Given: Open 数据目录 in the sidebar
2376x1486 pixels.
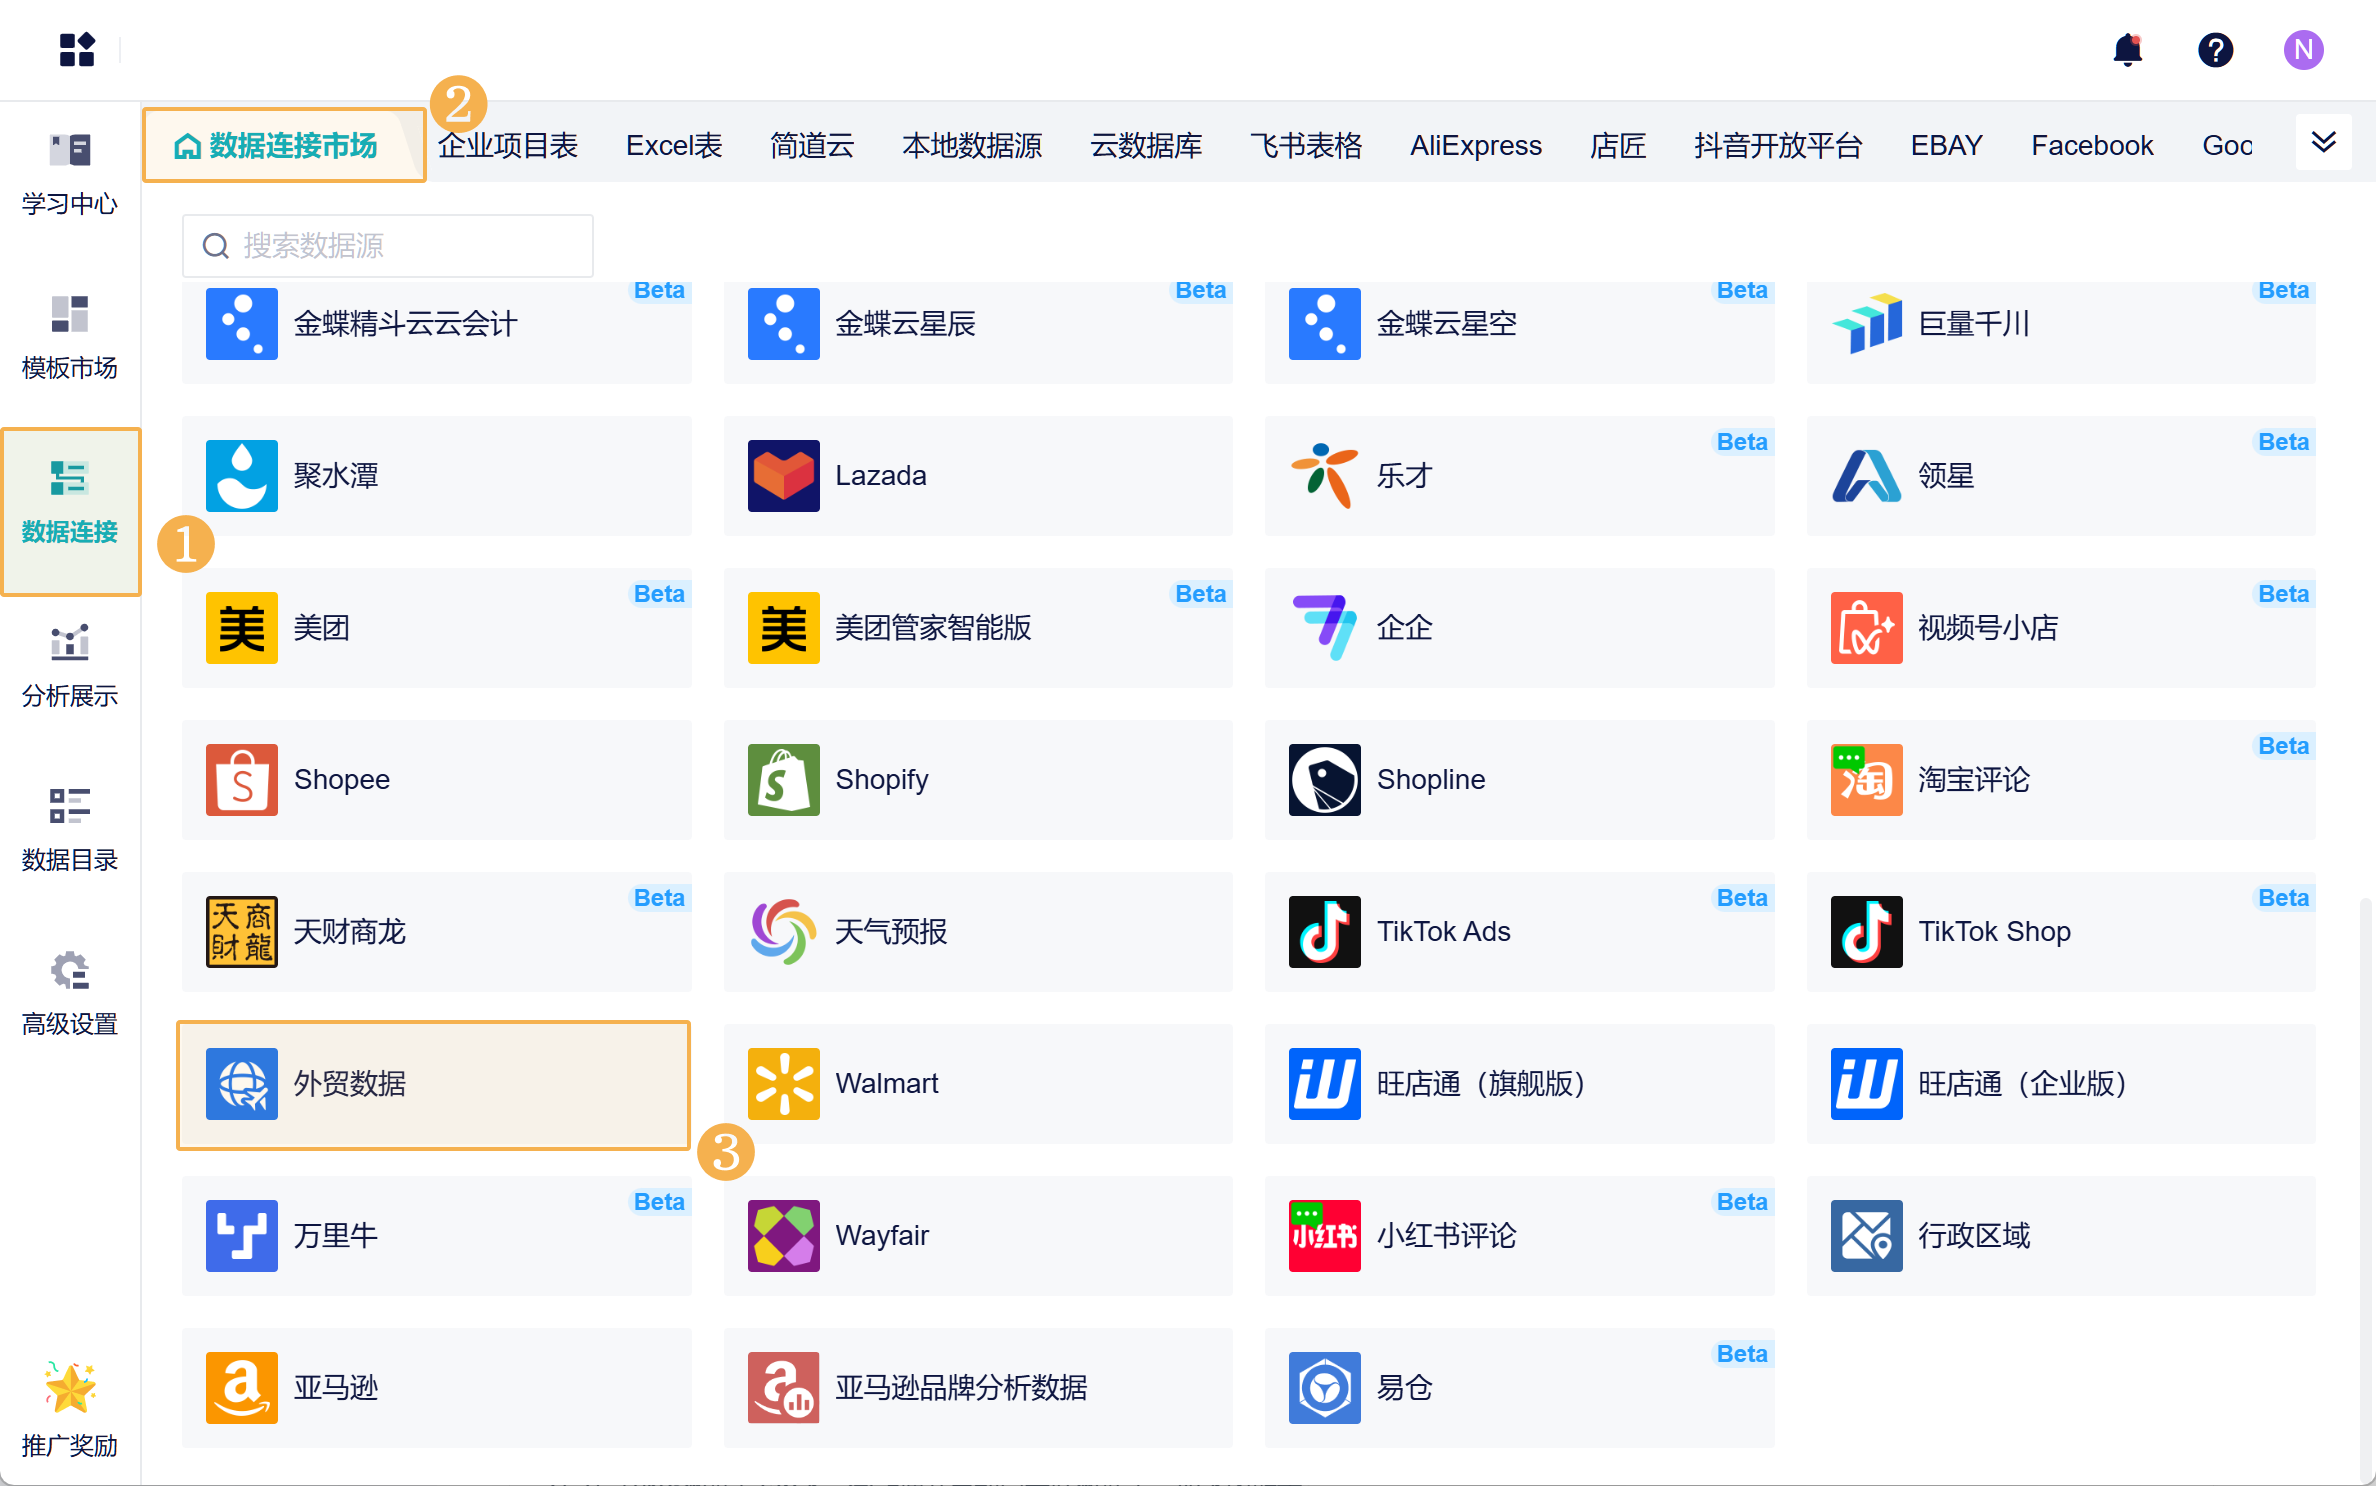Looking at the screenshot, I should pyautogui.click(x=70, y=830).
